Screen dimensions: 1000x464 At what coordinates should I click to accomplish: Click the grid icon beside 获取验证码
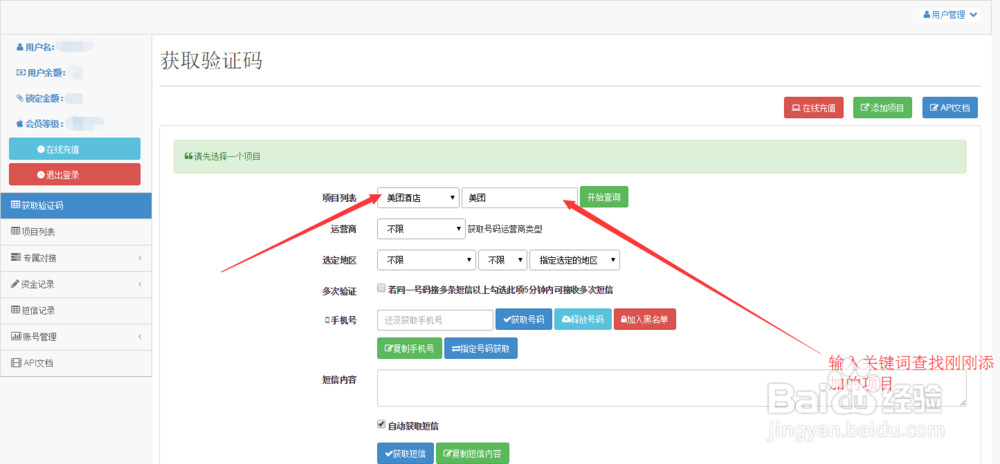coord(16,205)
